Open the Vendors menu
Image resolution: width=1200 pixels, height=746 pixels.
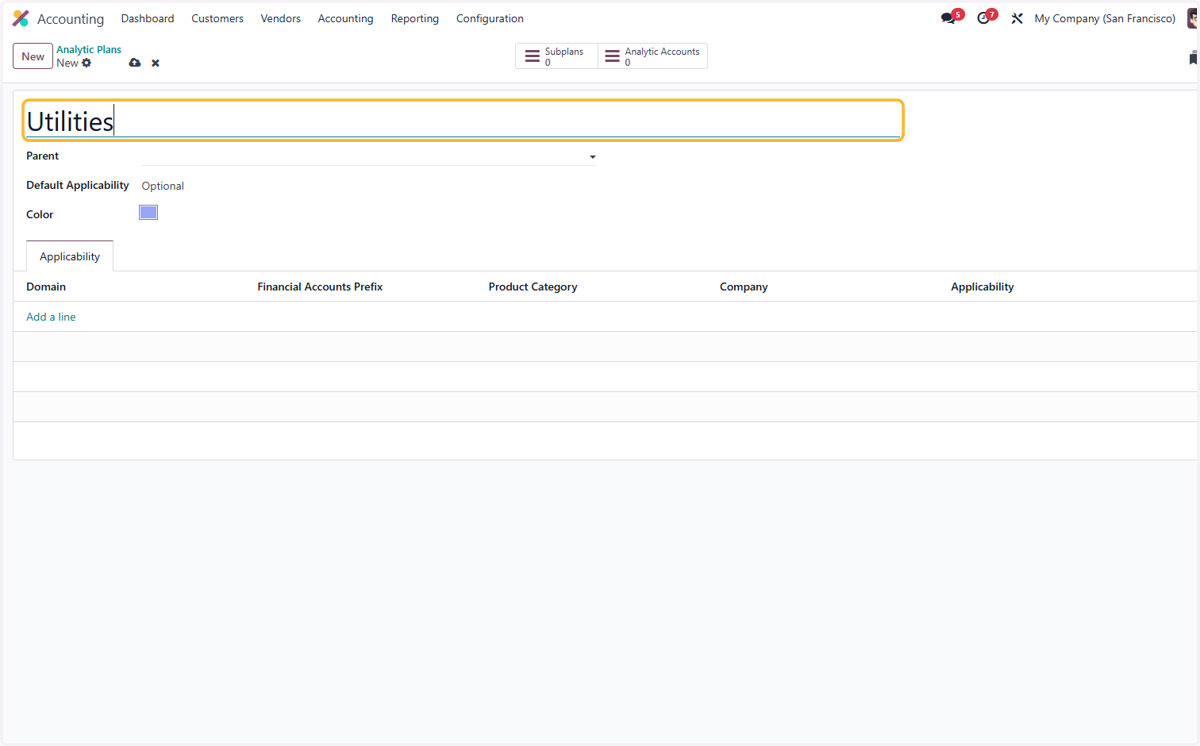pyautogui.click(x=280, y=19)
